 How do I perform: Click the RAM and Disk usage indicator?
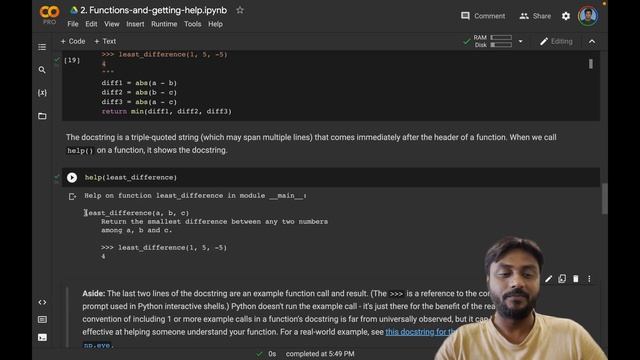click(x=493, y=41)
